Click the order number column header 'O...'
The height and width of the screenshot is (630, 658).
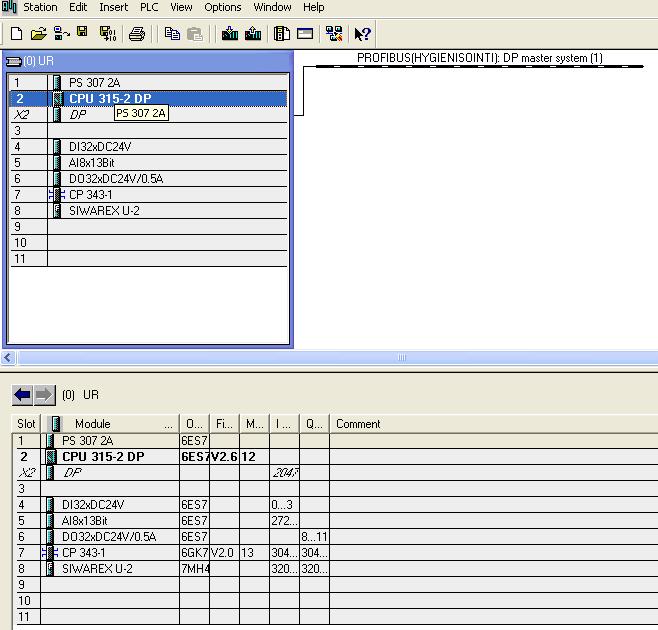click(194, 424)
